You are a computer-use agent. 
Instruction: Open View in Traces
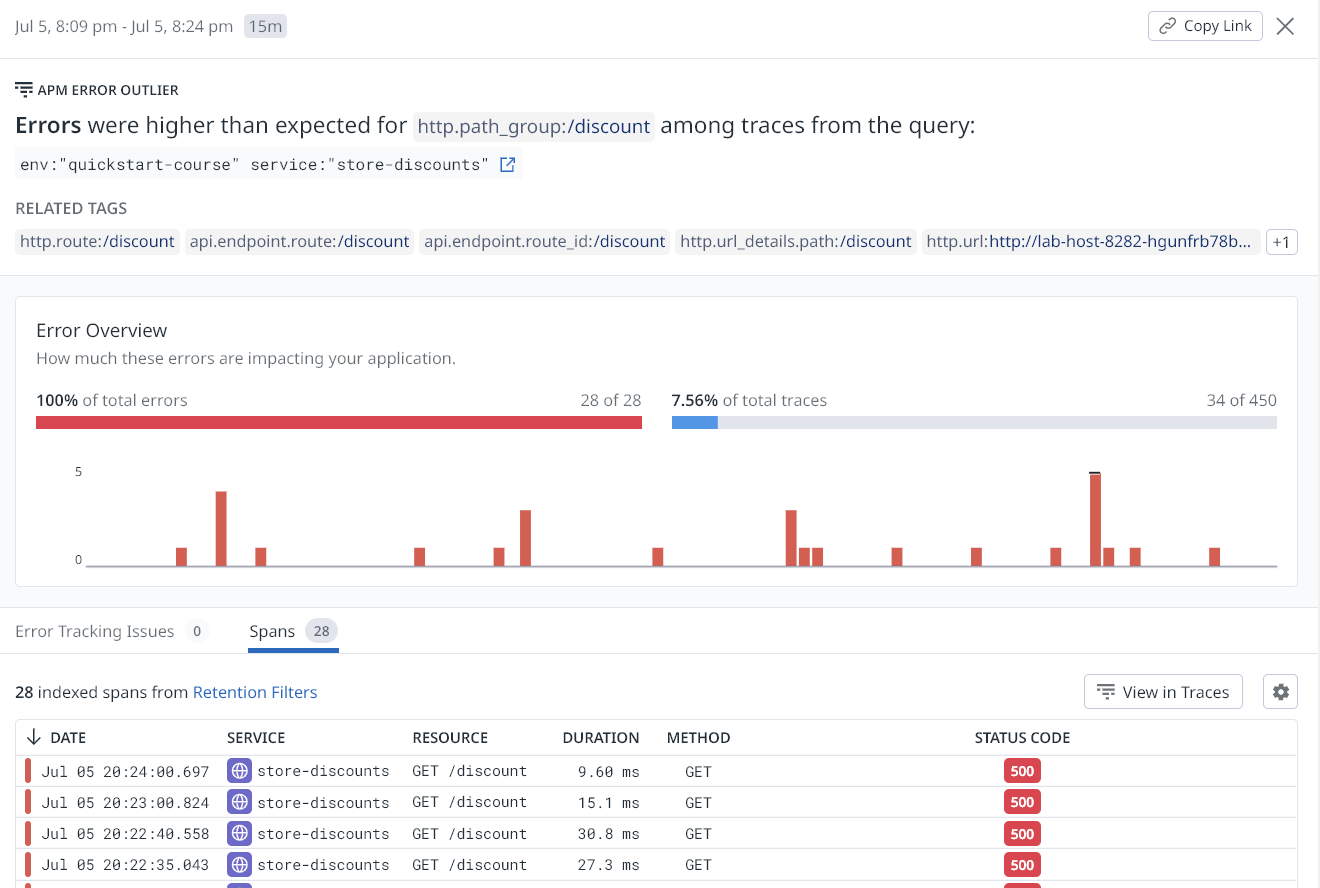pyautogui.click(x=1163, y=692)
